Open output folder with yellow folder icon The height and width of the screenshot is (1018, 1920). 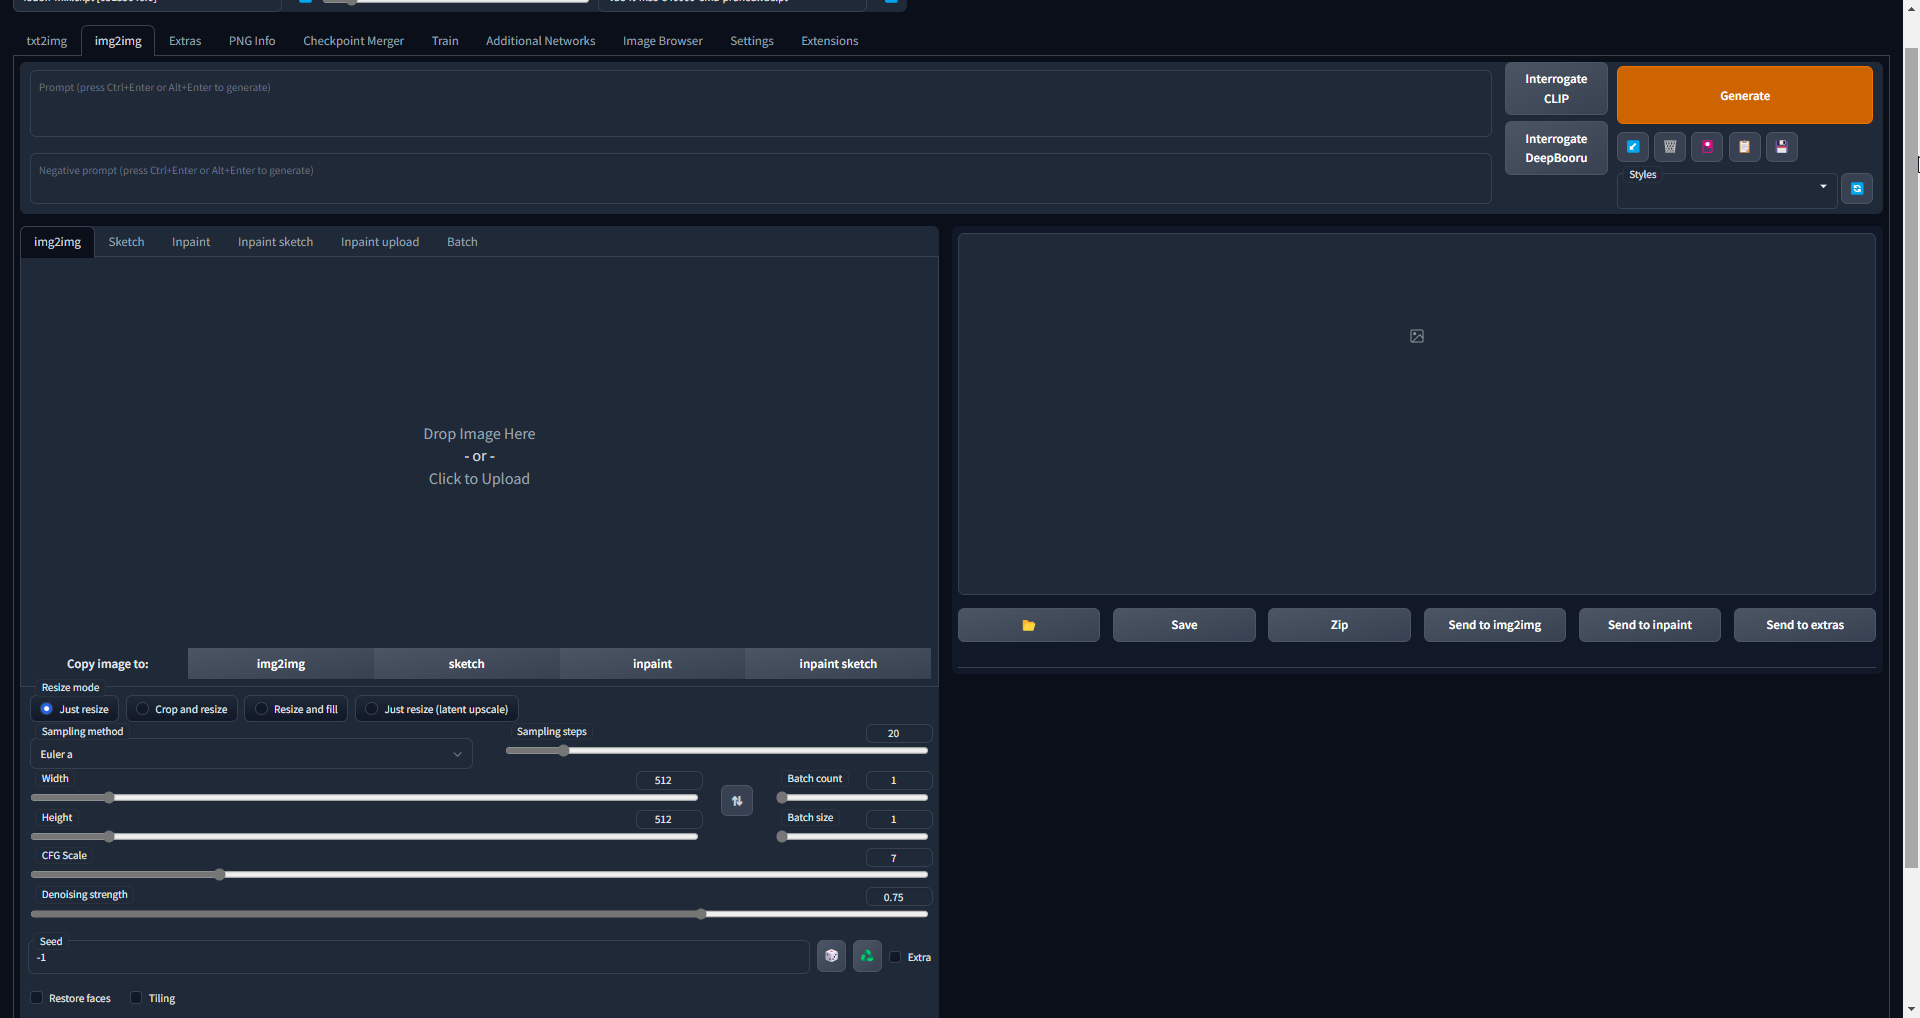pos(1028,625)
